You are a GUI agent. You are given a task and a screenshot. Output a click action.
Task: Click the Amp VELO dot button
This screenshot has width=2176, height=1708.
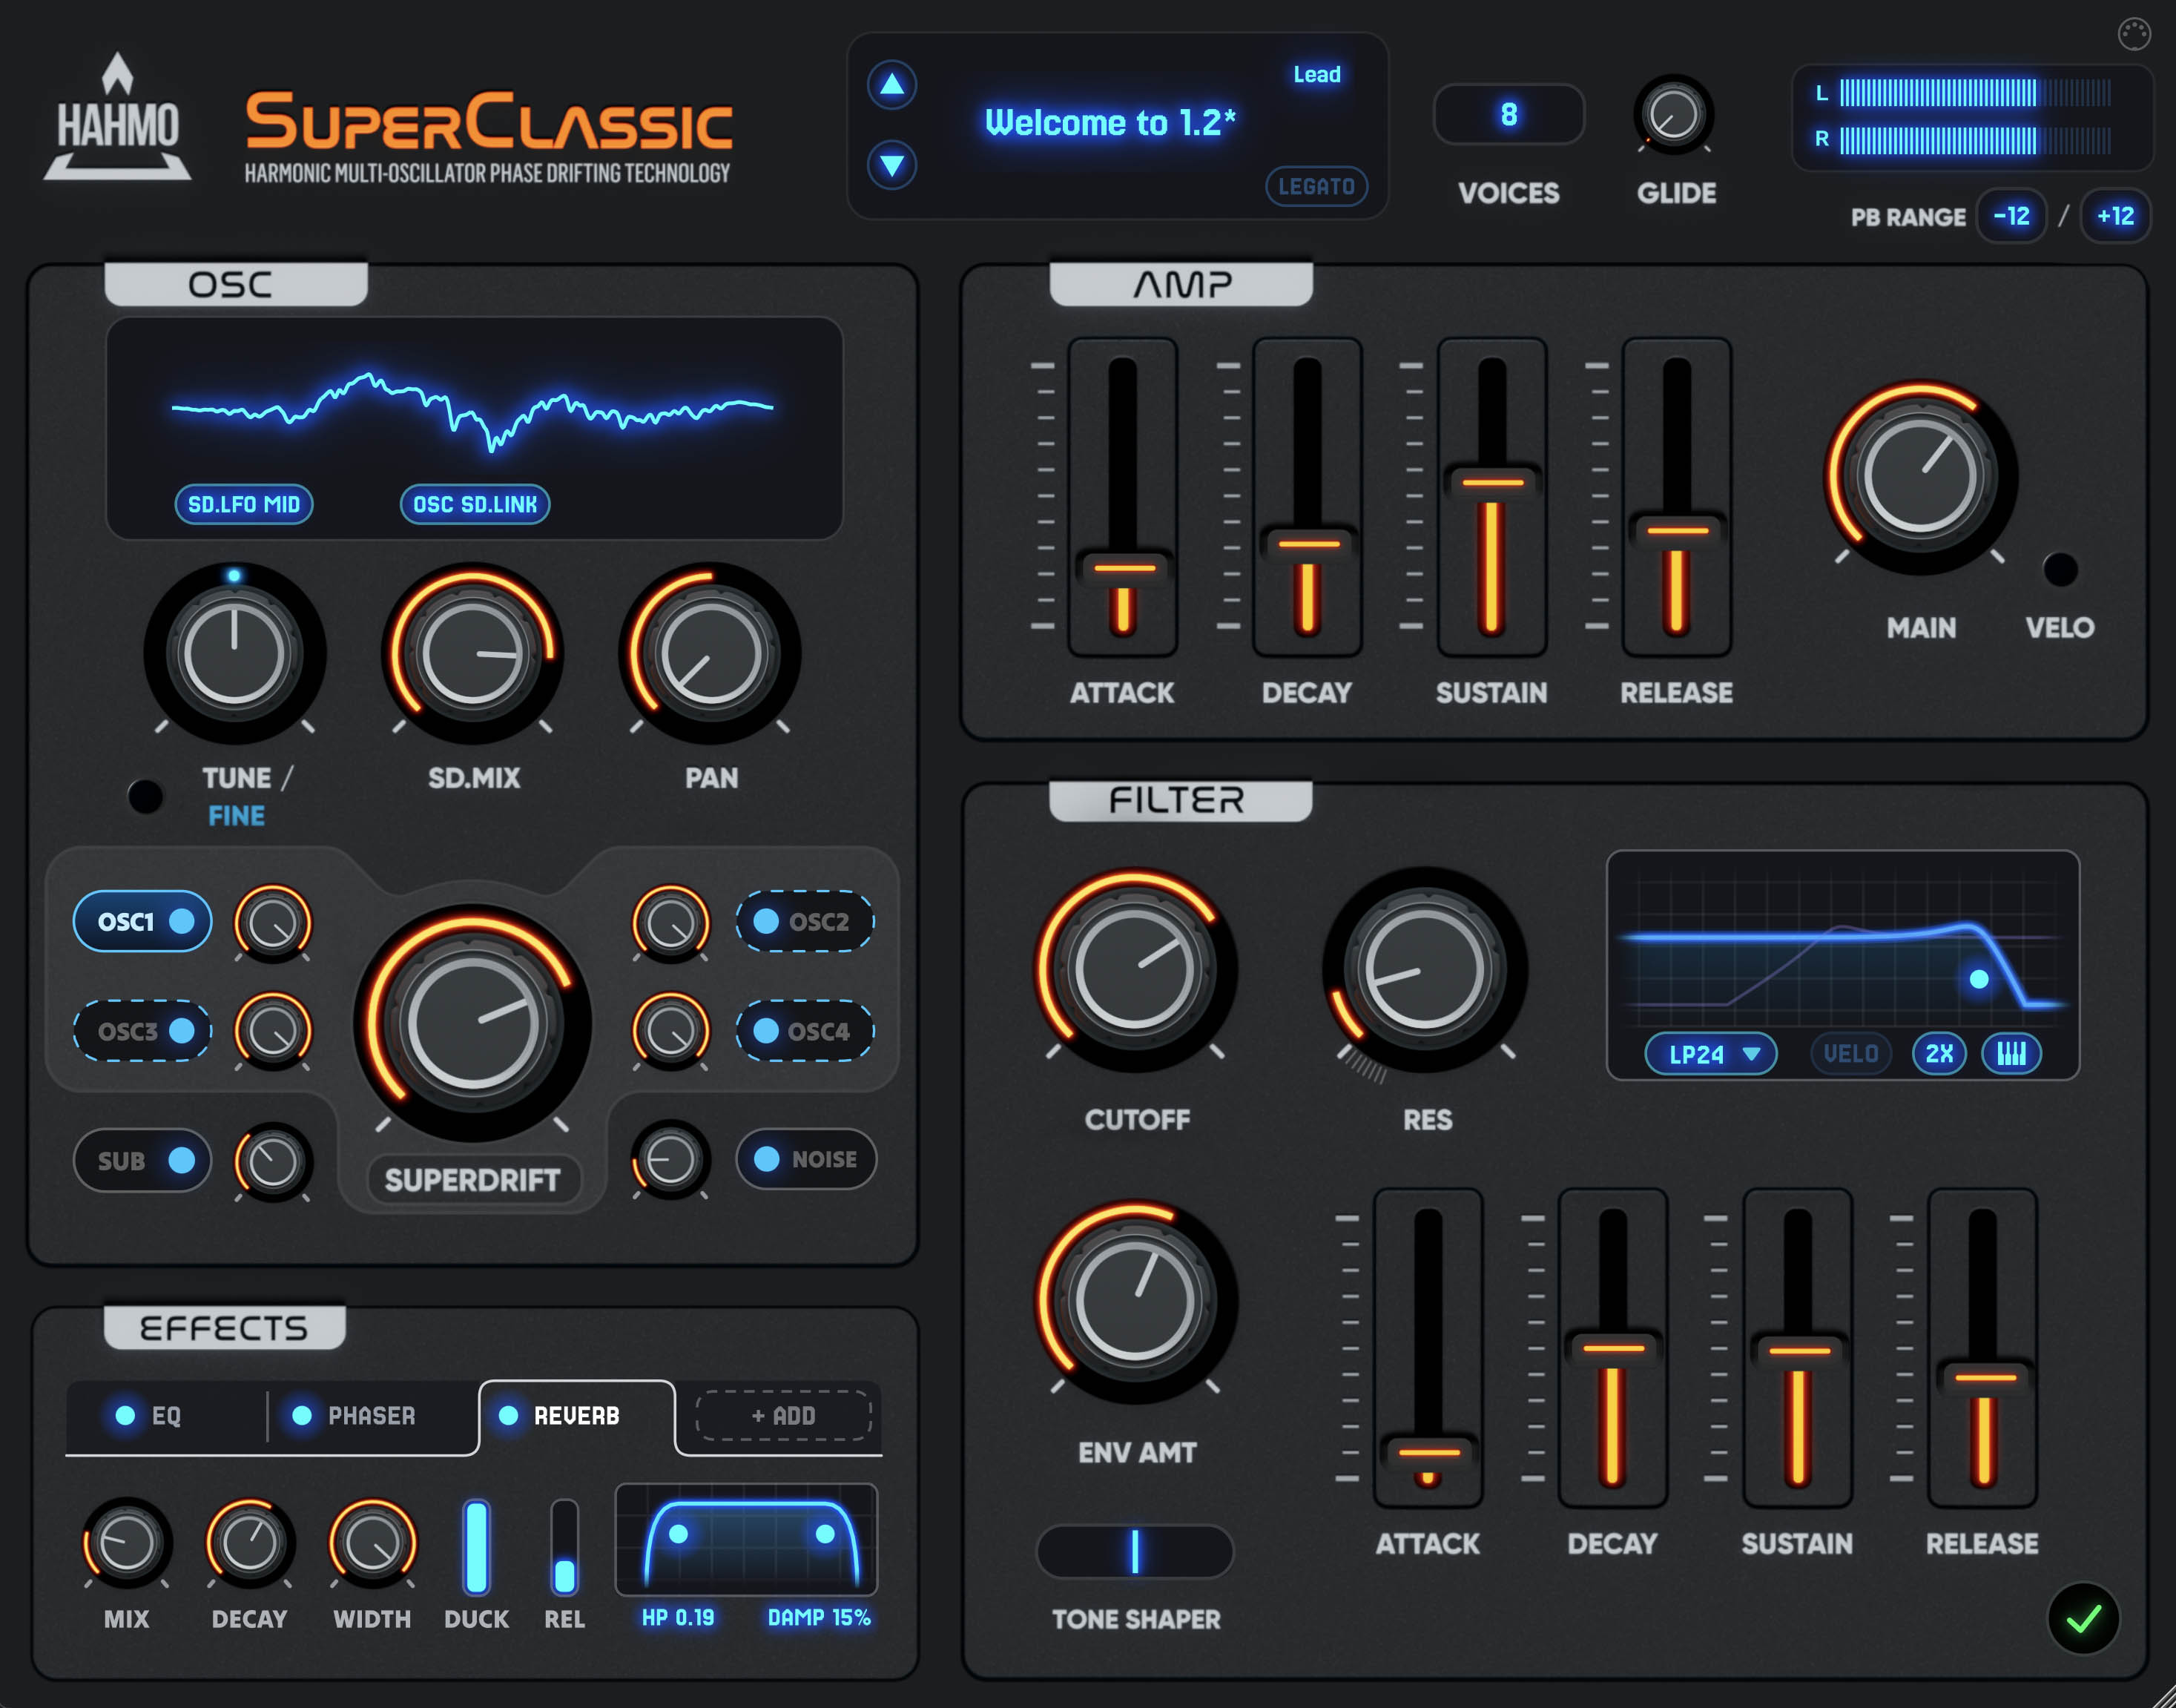pyautogui.click(x=2060, y=569)
